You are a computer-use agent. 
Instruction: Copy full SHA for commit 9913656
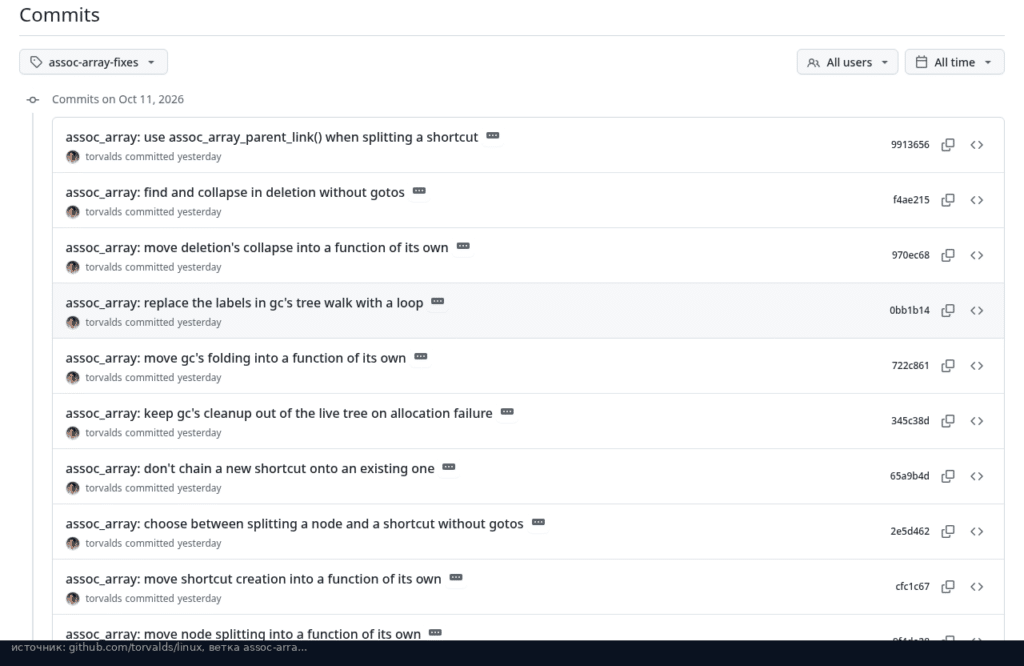pyautogui.click(x=948, y=145)
